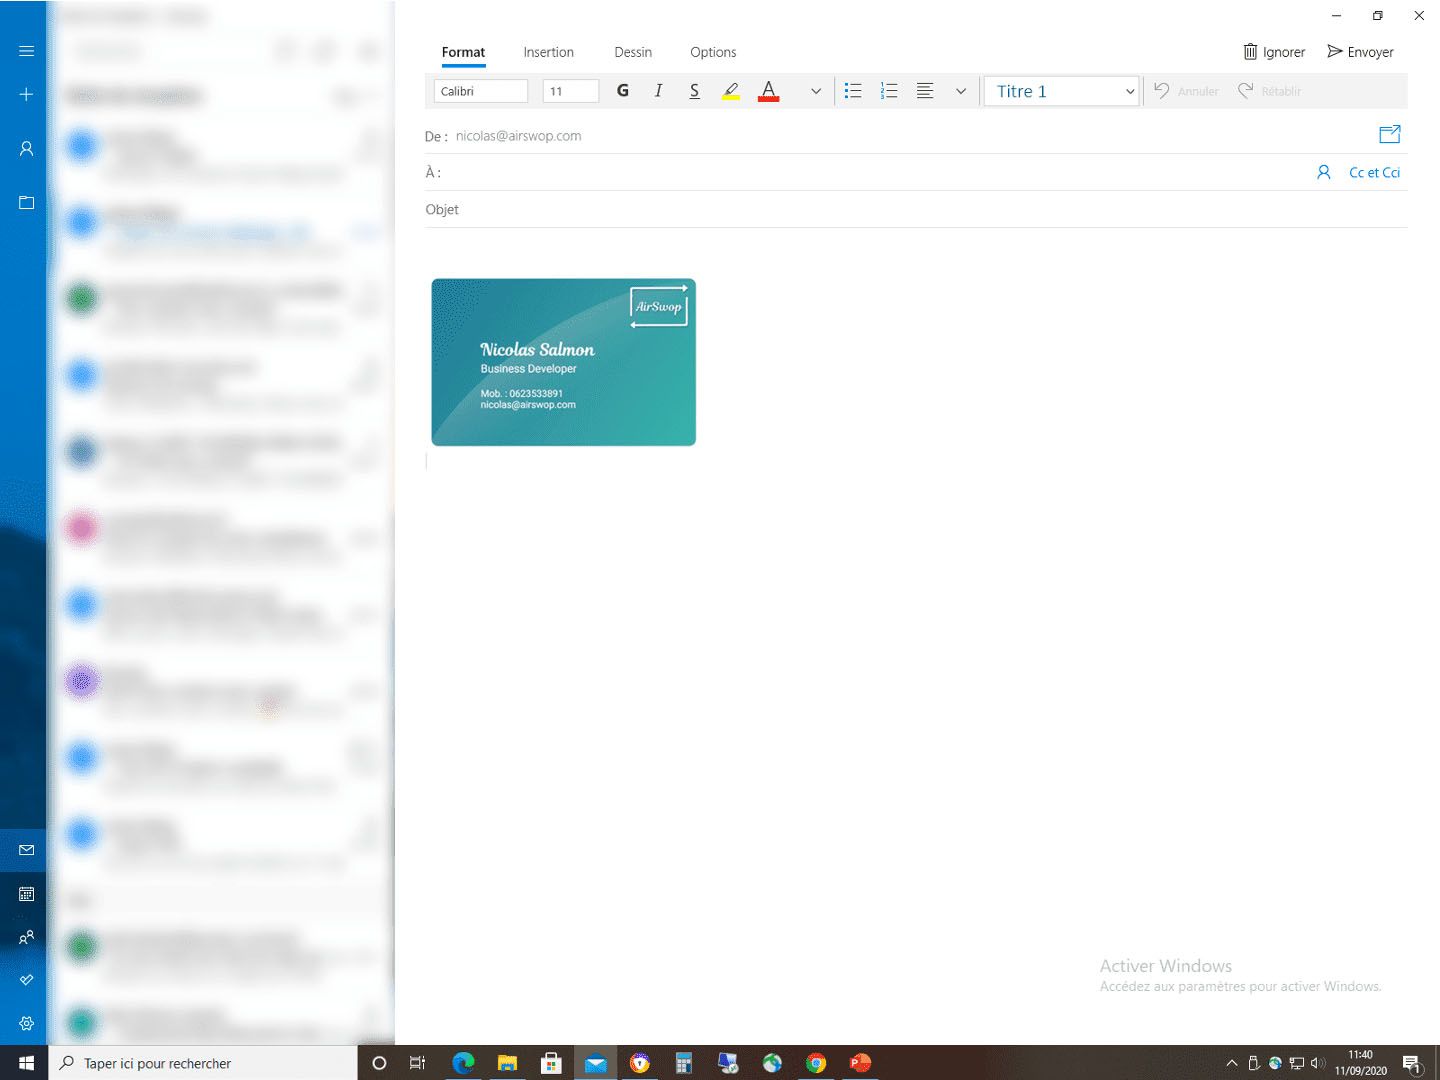Open the accounts pane person icon
This screenshot has height=1080, width=1440.
tap(27, 148)
